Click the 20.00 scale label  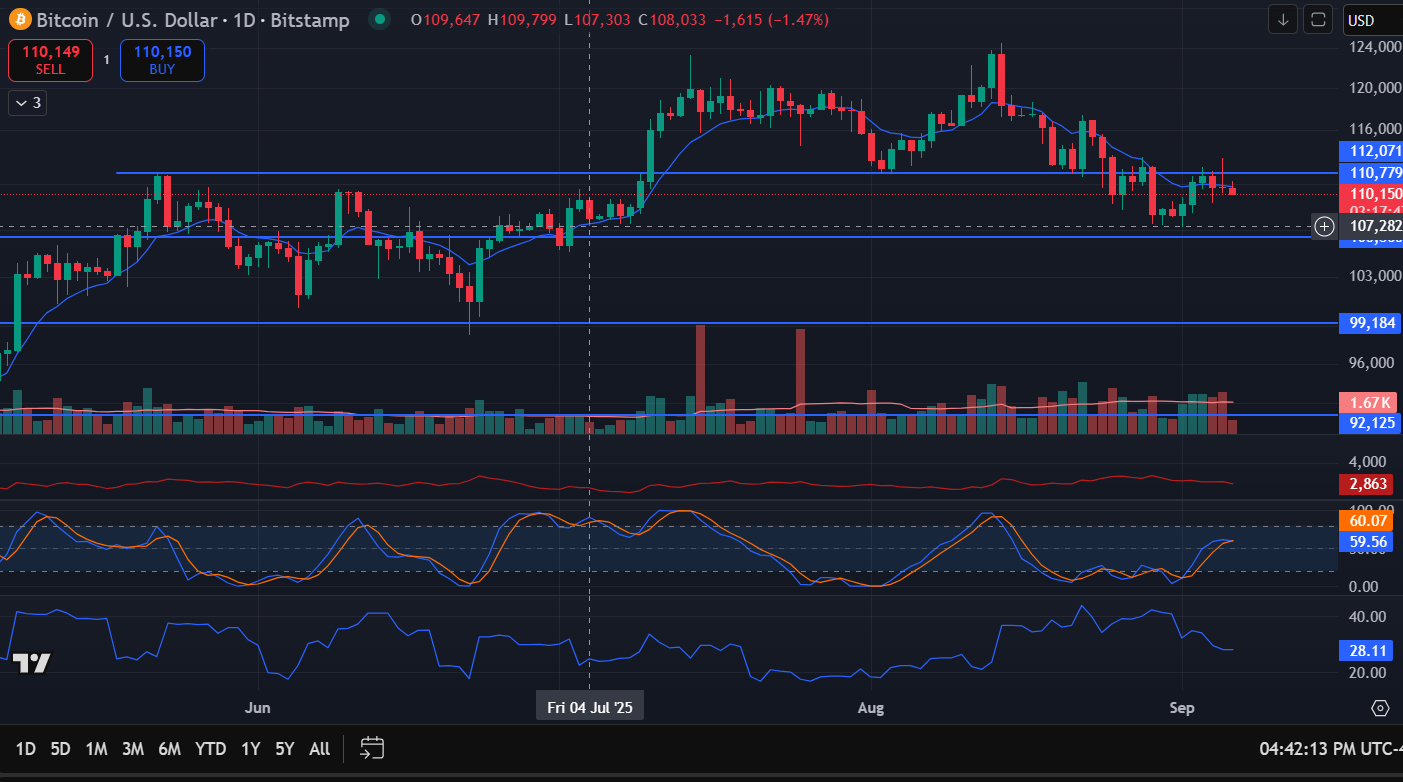coord(1366,673)
